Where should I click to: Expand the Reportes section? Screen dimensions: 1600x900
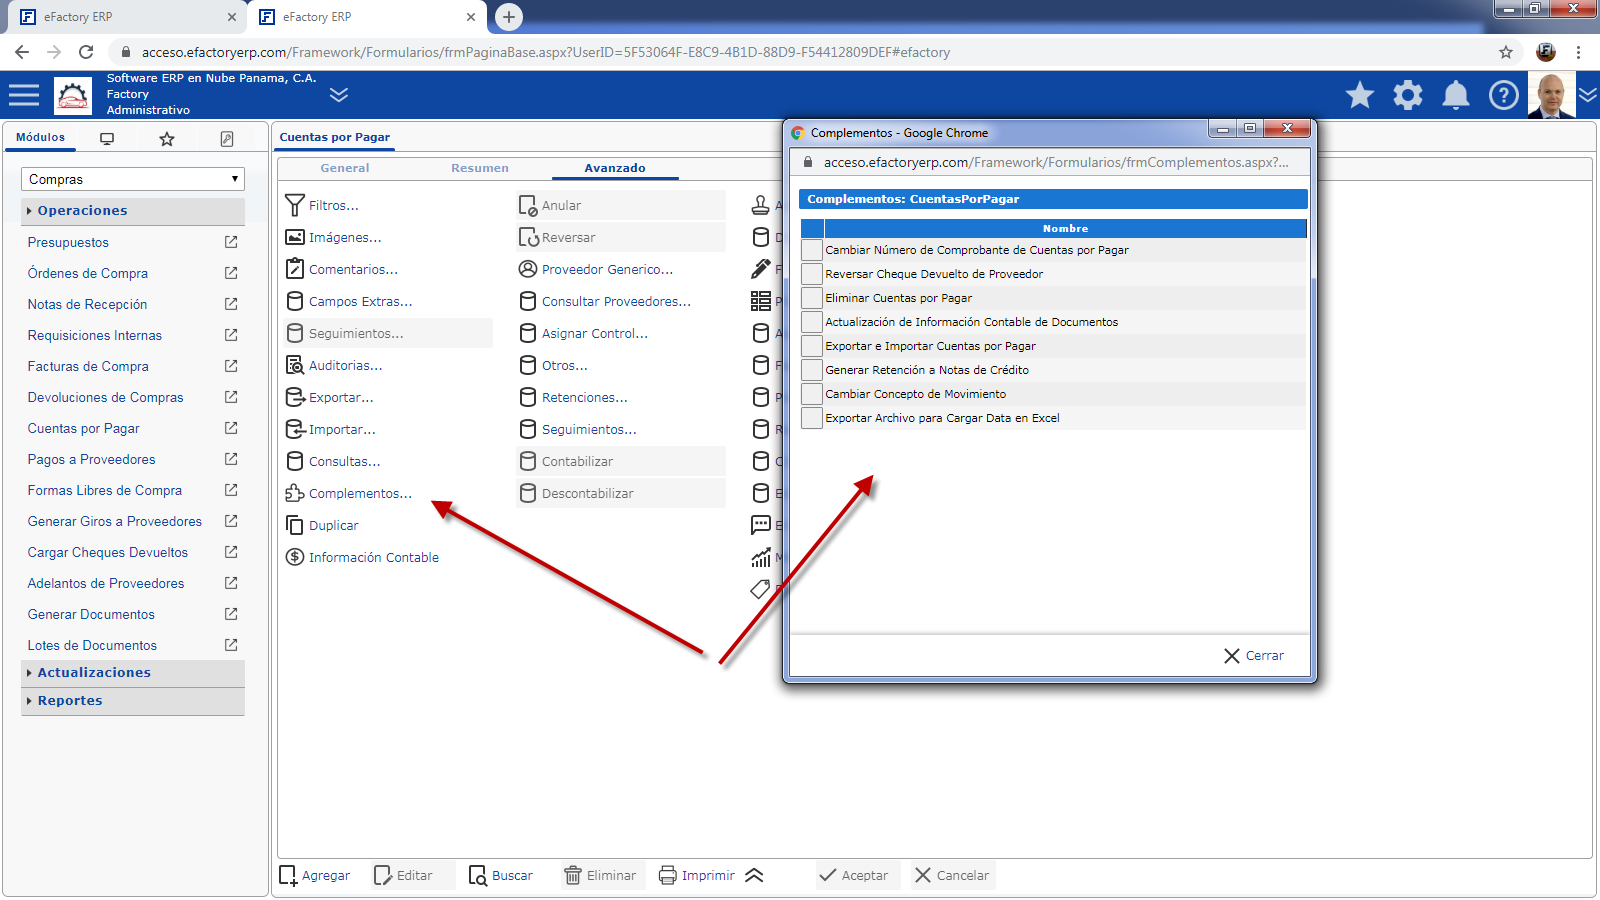(x=132, y=701)
